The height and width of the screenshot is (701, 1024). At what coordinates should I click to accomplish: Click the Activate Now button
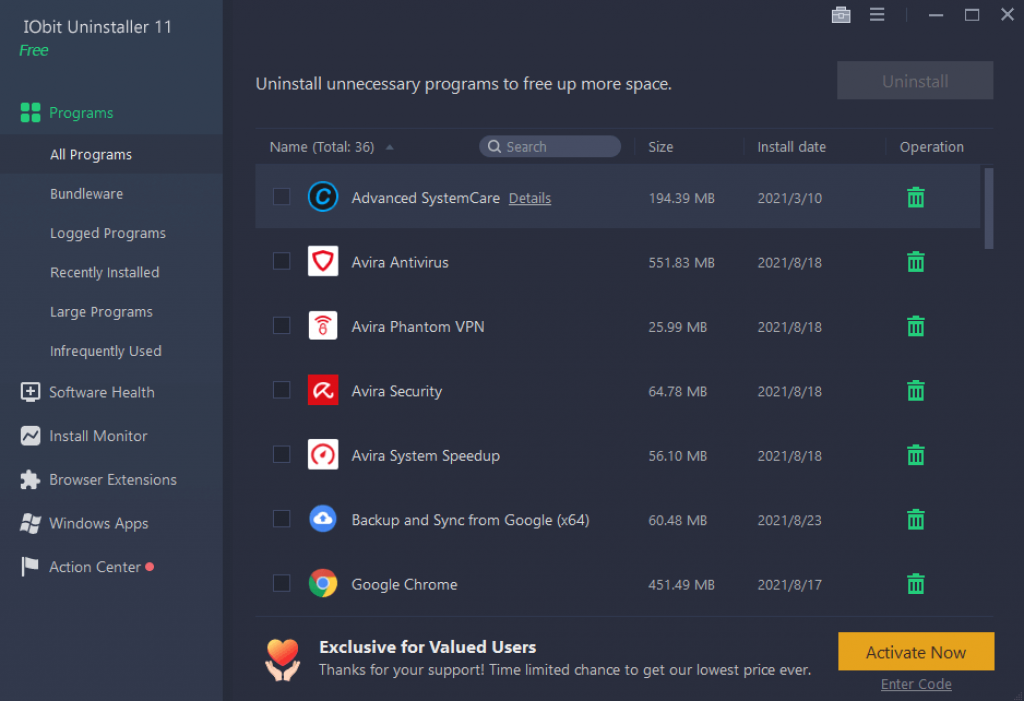(915, 652)
